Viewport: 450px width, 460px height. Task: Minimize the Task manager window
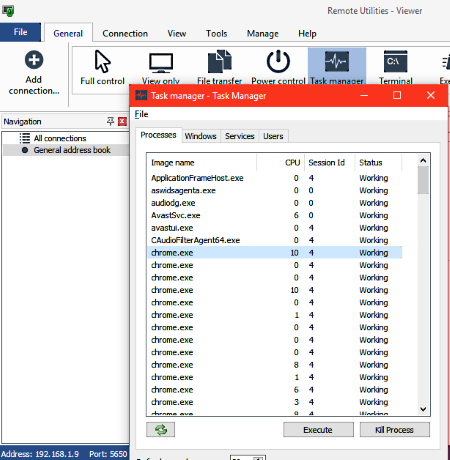(x=364, y=95)
